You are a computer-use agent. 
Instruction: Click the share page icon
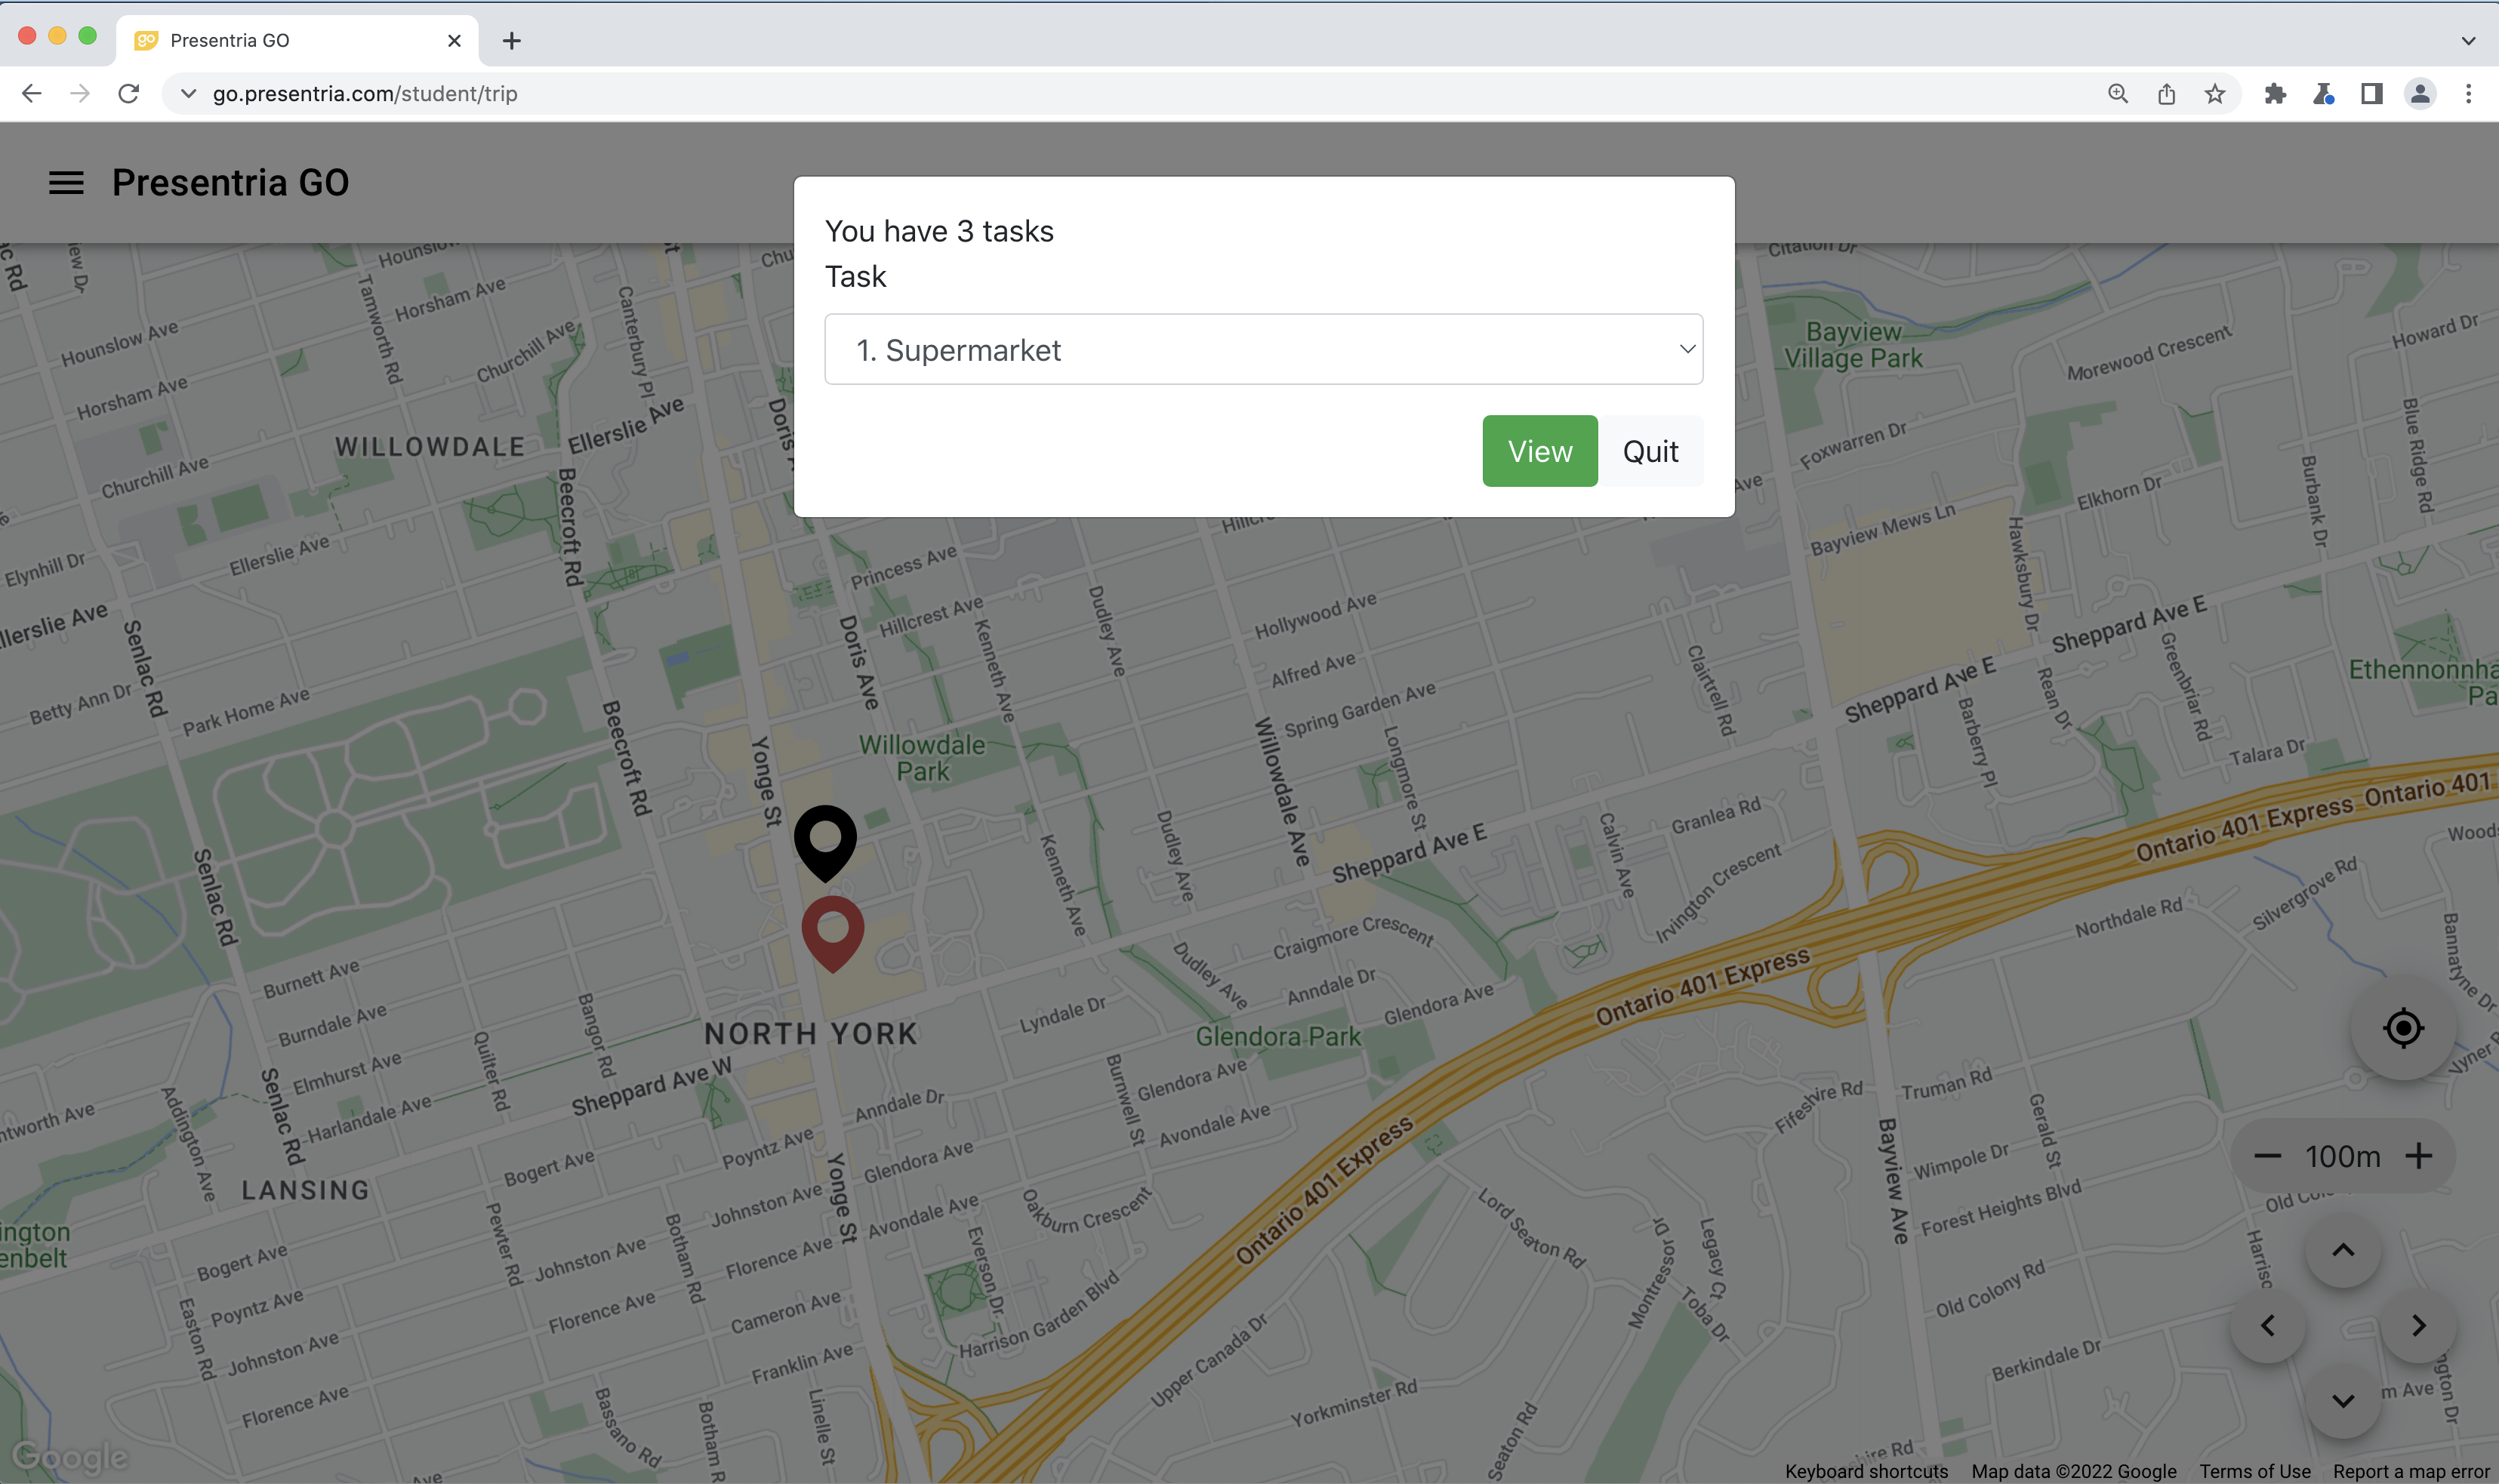(2166, 94)
